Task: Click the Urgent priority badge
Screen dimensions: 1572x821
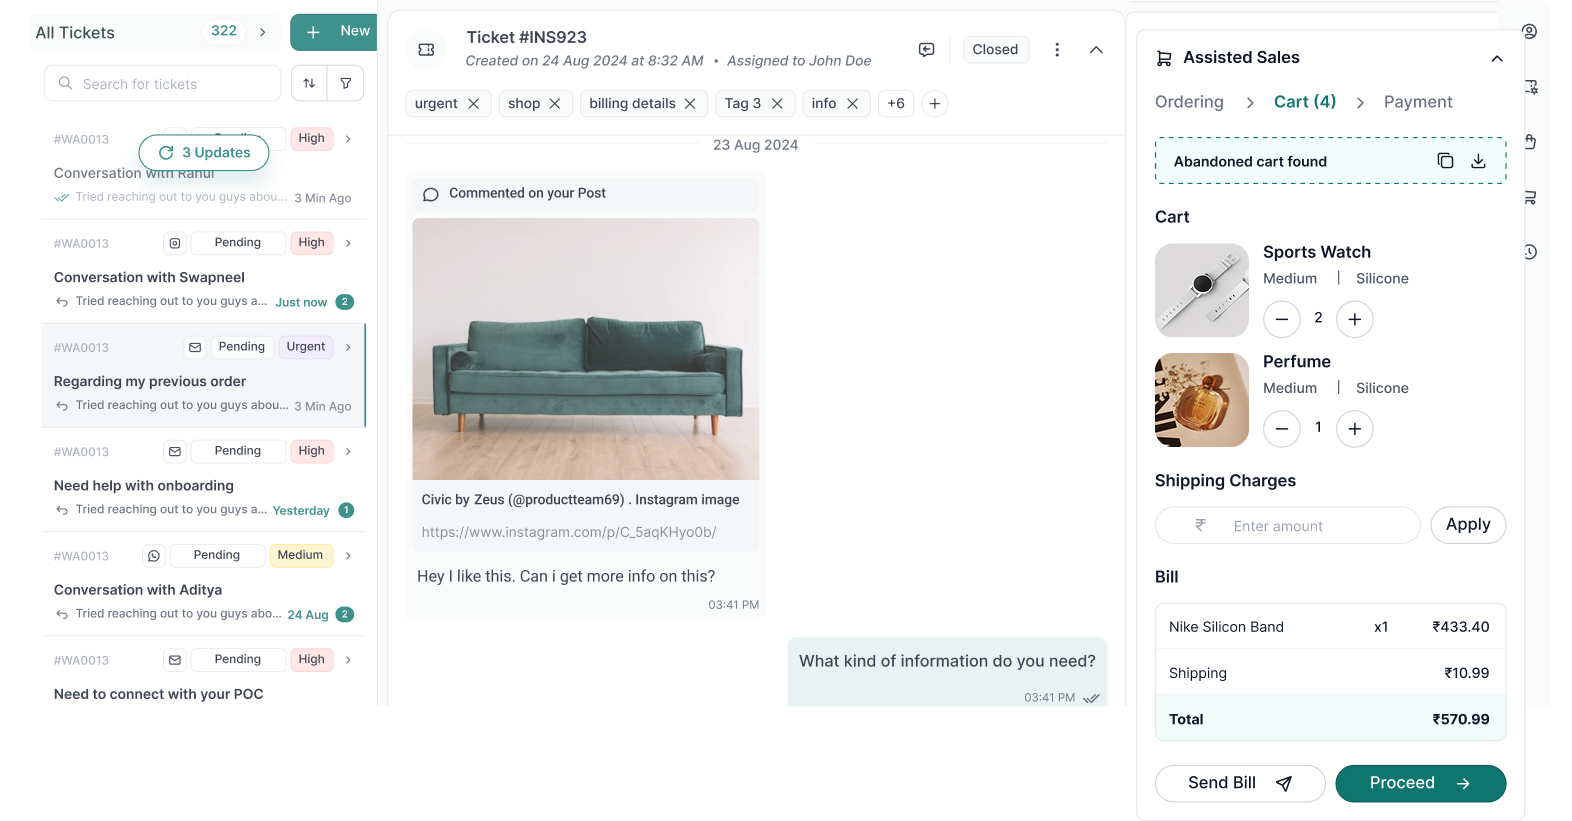Action: [306, 347]
